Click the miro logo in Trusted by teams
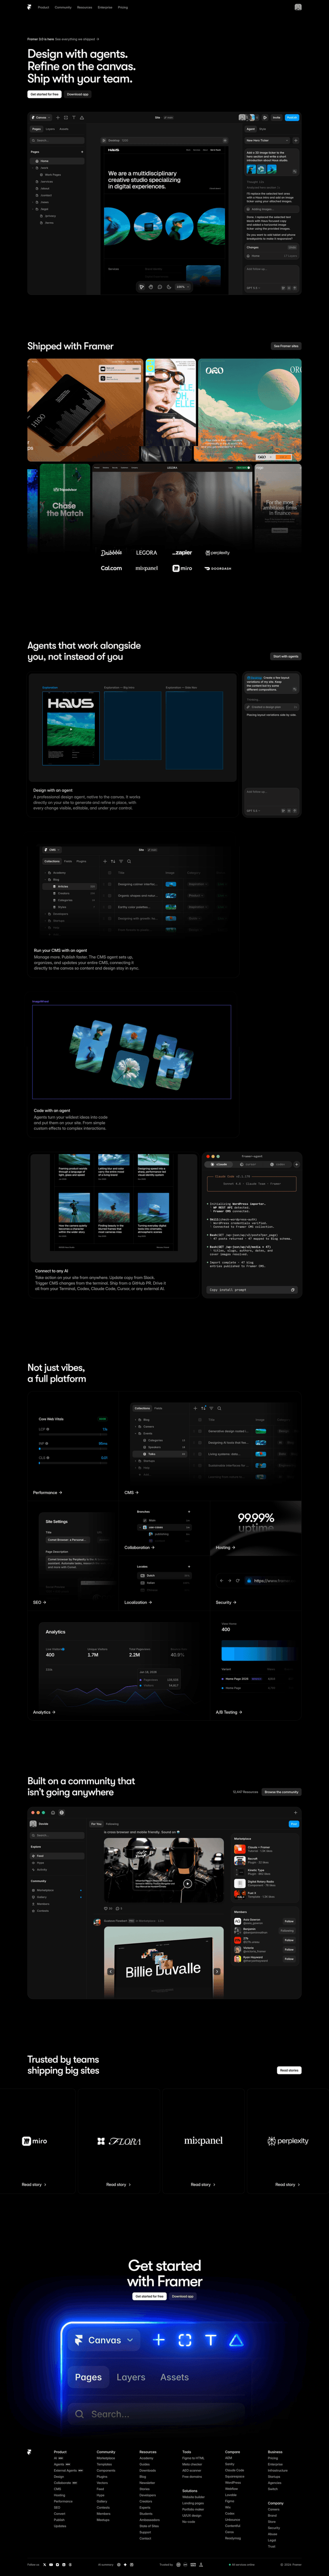Screen dimensions: 329x2576 tap(35, 2141)
